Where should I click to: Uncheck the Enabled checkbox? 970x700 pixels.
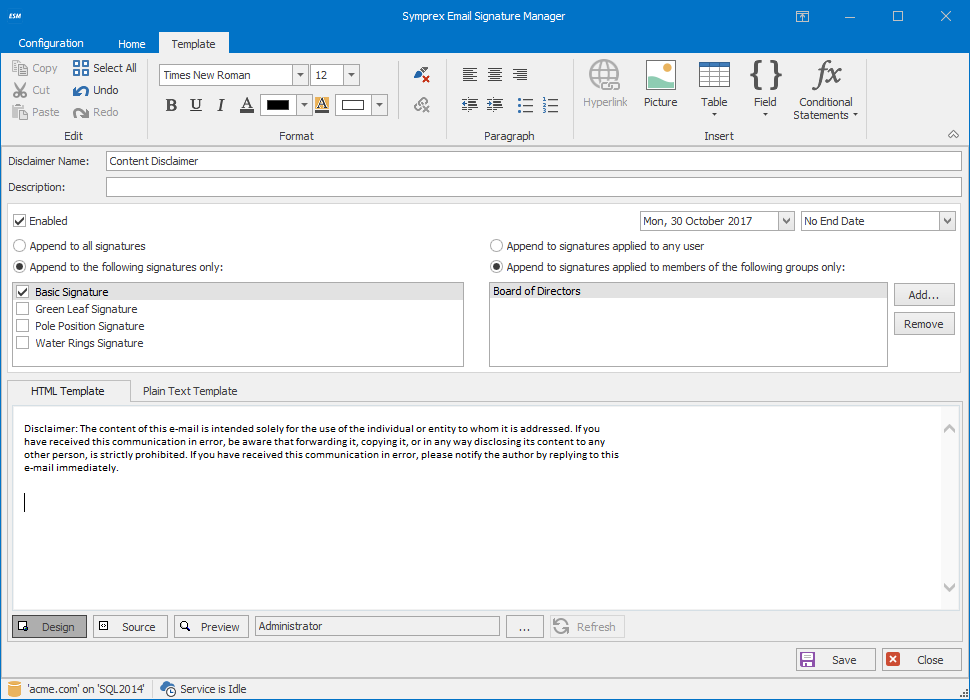click(x=20, y=221)
